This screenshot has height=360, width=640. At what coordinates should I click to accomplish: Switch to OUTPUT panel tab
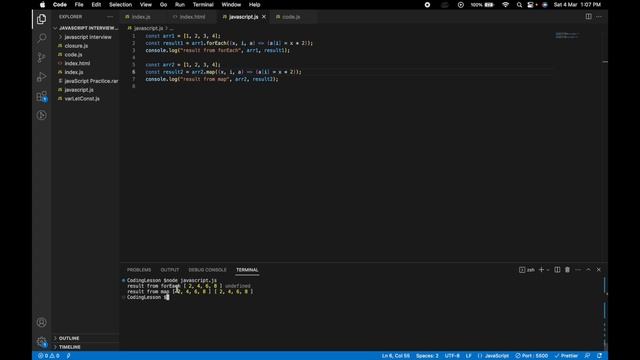(170, 270)
